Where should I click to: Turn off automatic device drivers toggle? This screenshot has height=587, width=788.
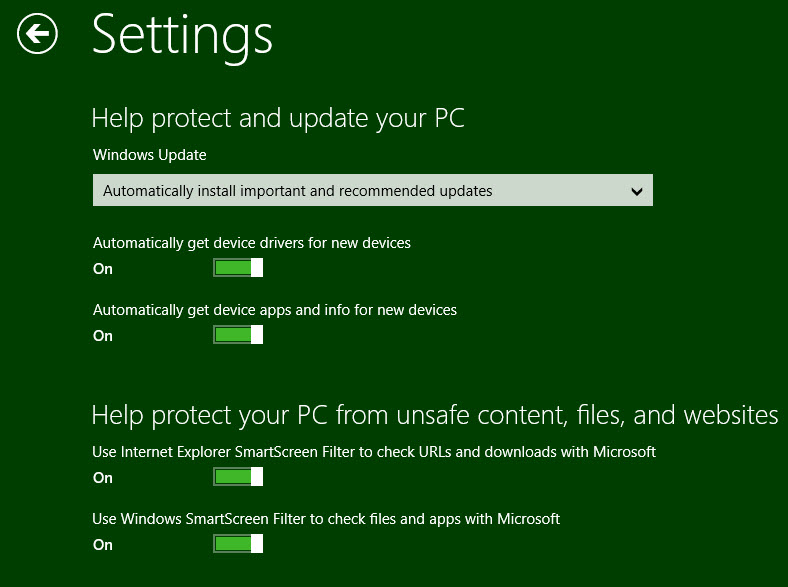(x=238, y=268)
